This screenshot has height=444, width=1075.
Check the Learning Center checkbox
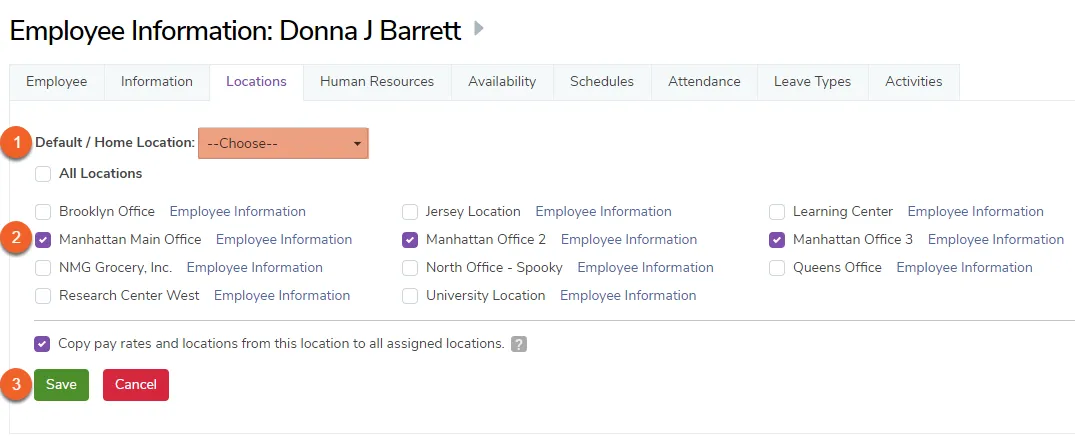(777, 212)
